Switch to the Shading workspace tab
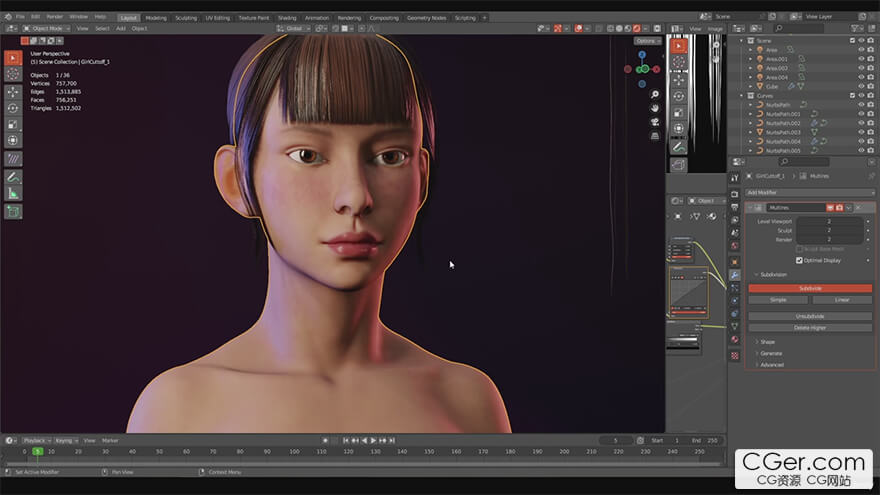The image size is (880, 495). [287, 18]
